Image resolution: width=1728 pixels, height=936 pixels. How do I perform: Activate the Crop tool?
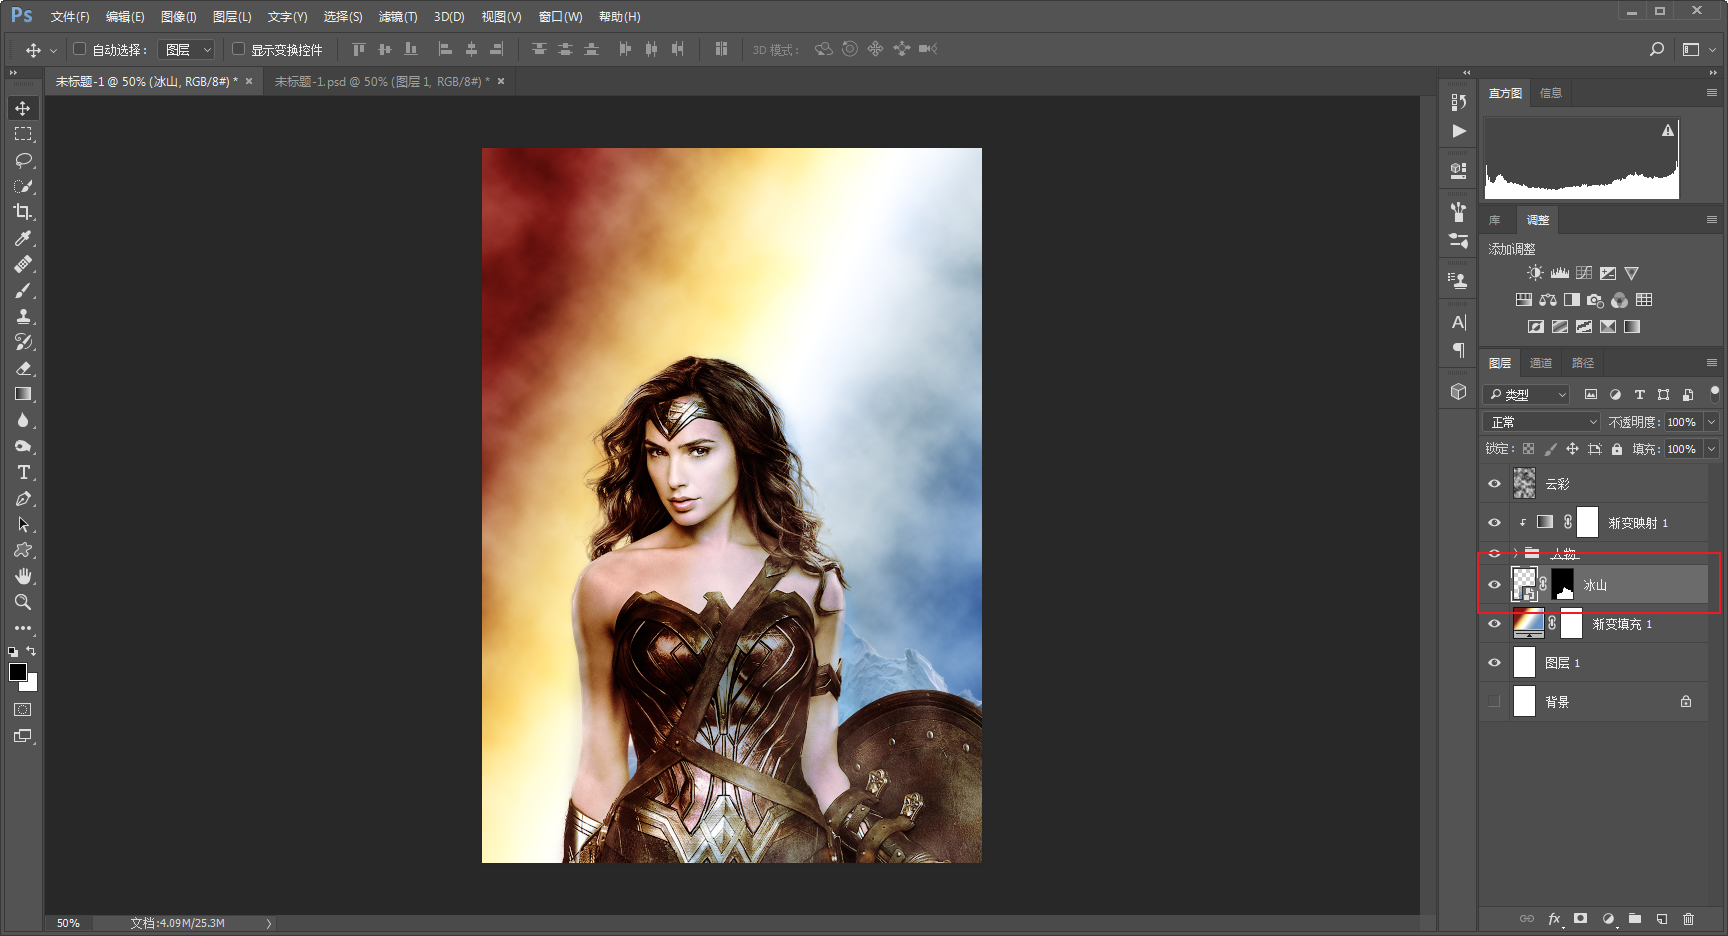(x=23, y=212)
